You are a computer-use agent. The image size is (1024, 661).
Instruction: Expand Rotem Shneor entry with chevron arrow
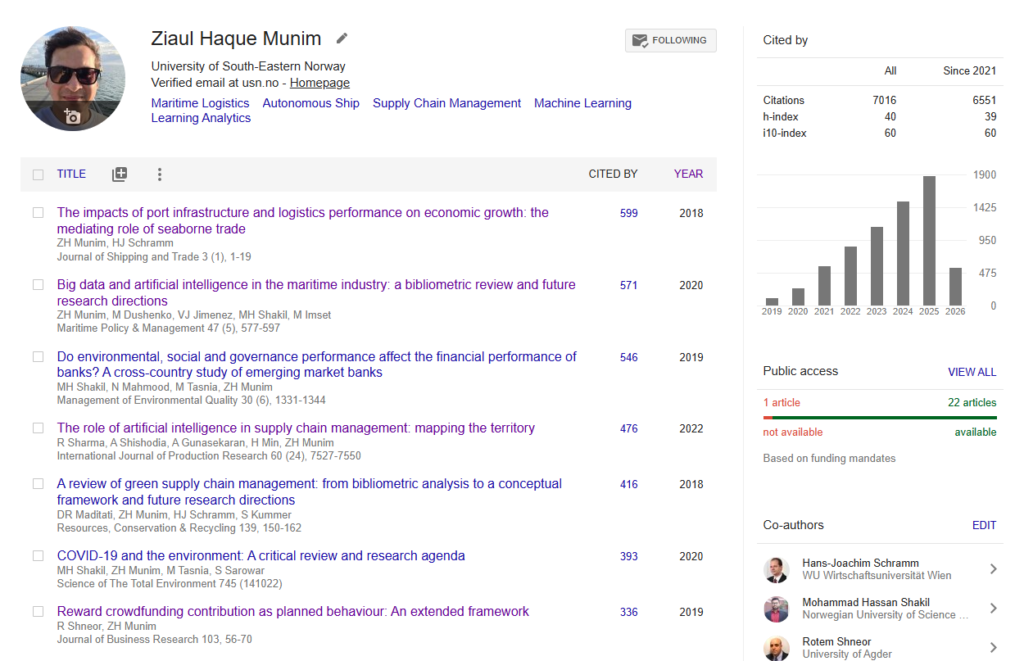pos(992,648)
